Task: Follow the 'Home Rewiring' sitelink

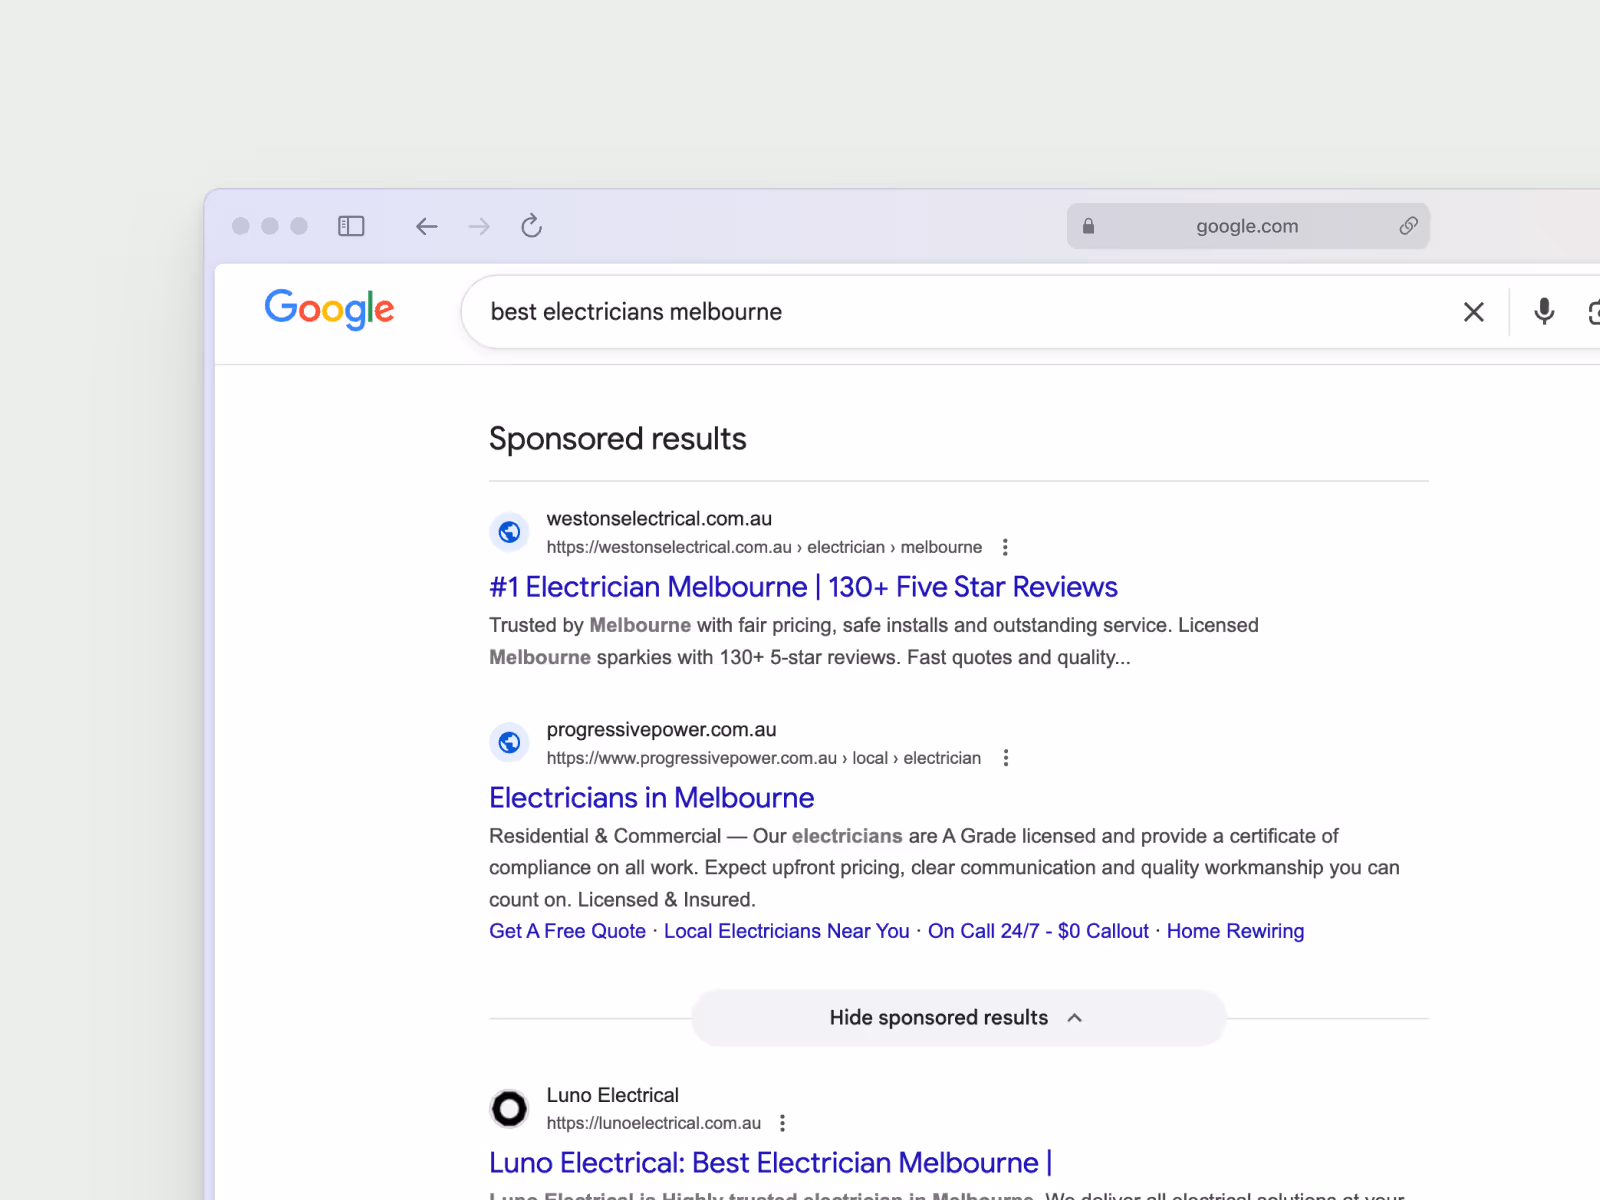Action: pyautogui.click(x=1235, y=931)
